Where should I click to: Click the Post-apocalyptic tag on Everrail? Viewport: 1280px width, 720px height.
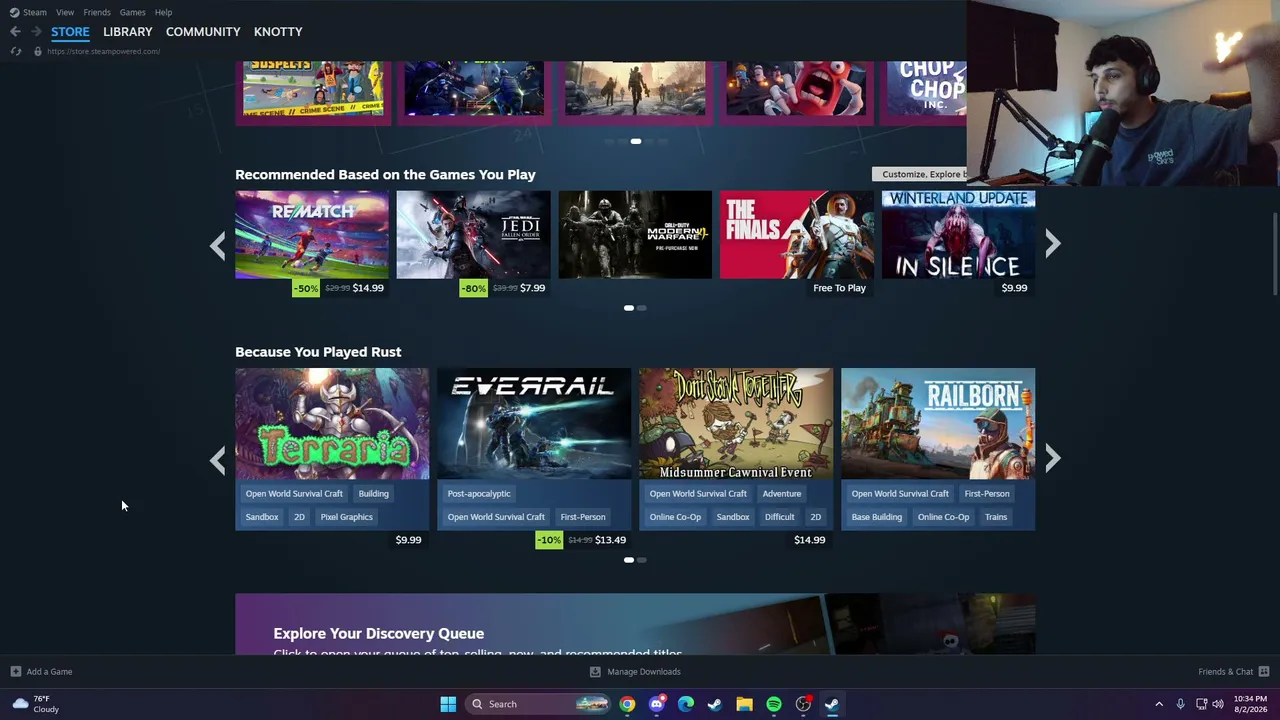[479, 494]
